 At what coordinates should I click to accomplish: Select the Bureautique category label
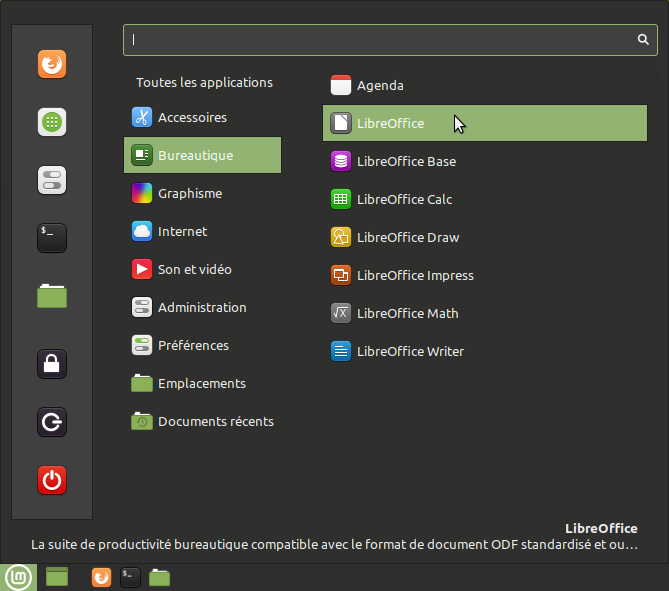point(195,155)
